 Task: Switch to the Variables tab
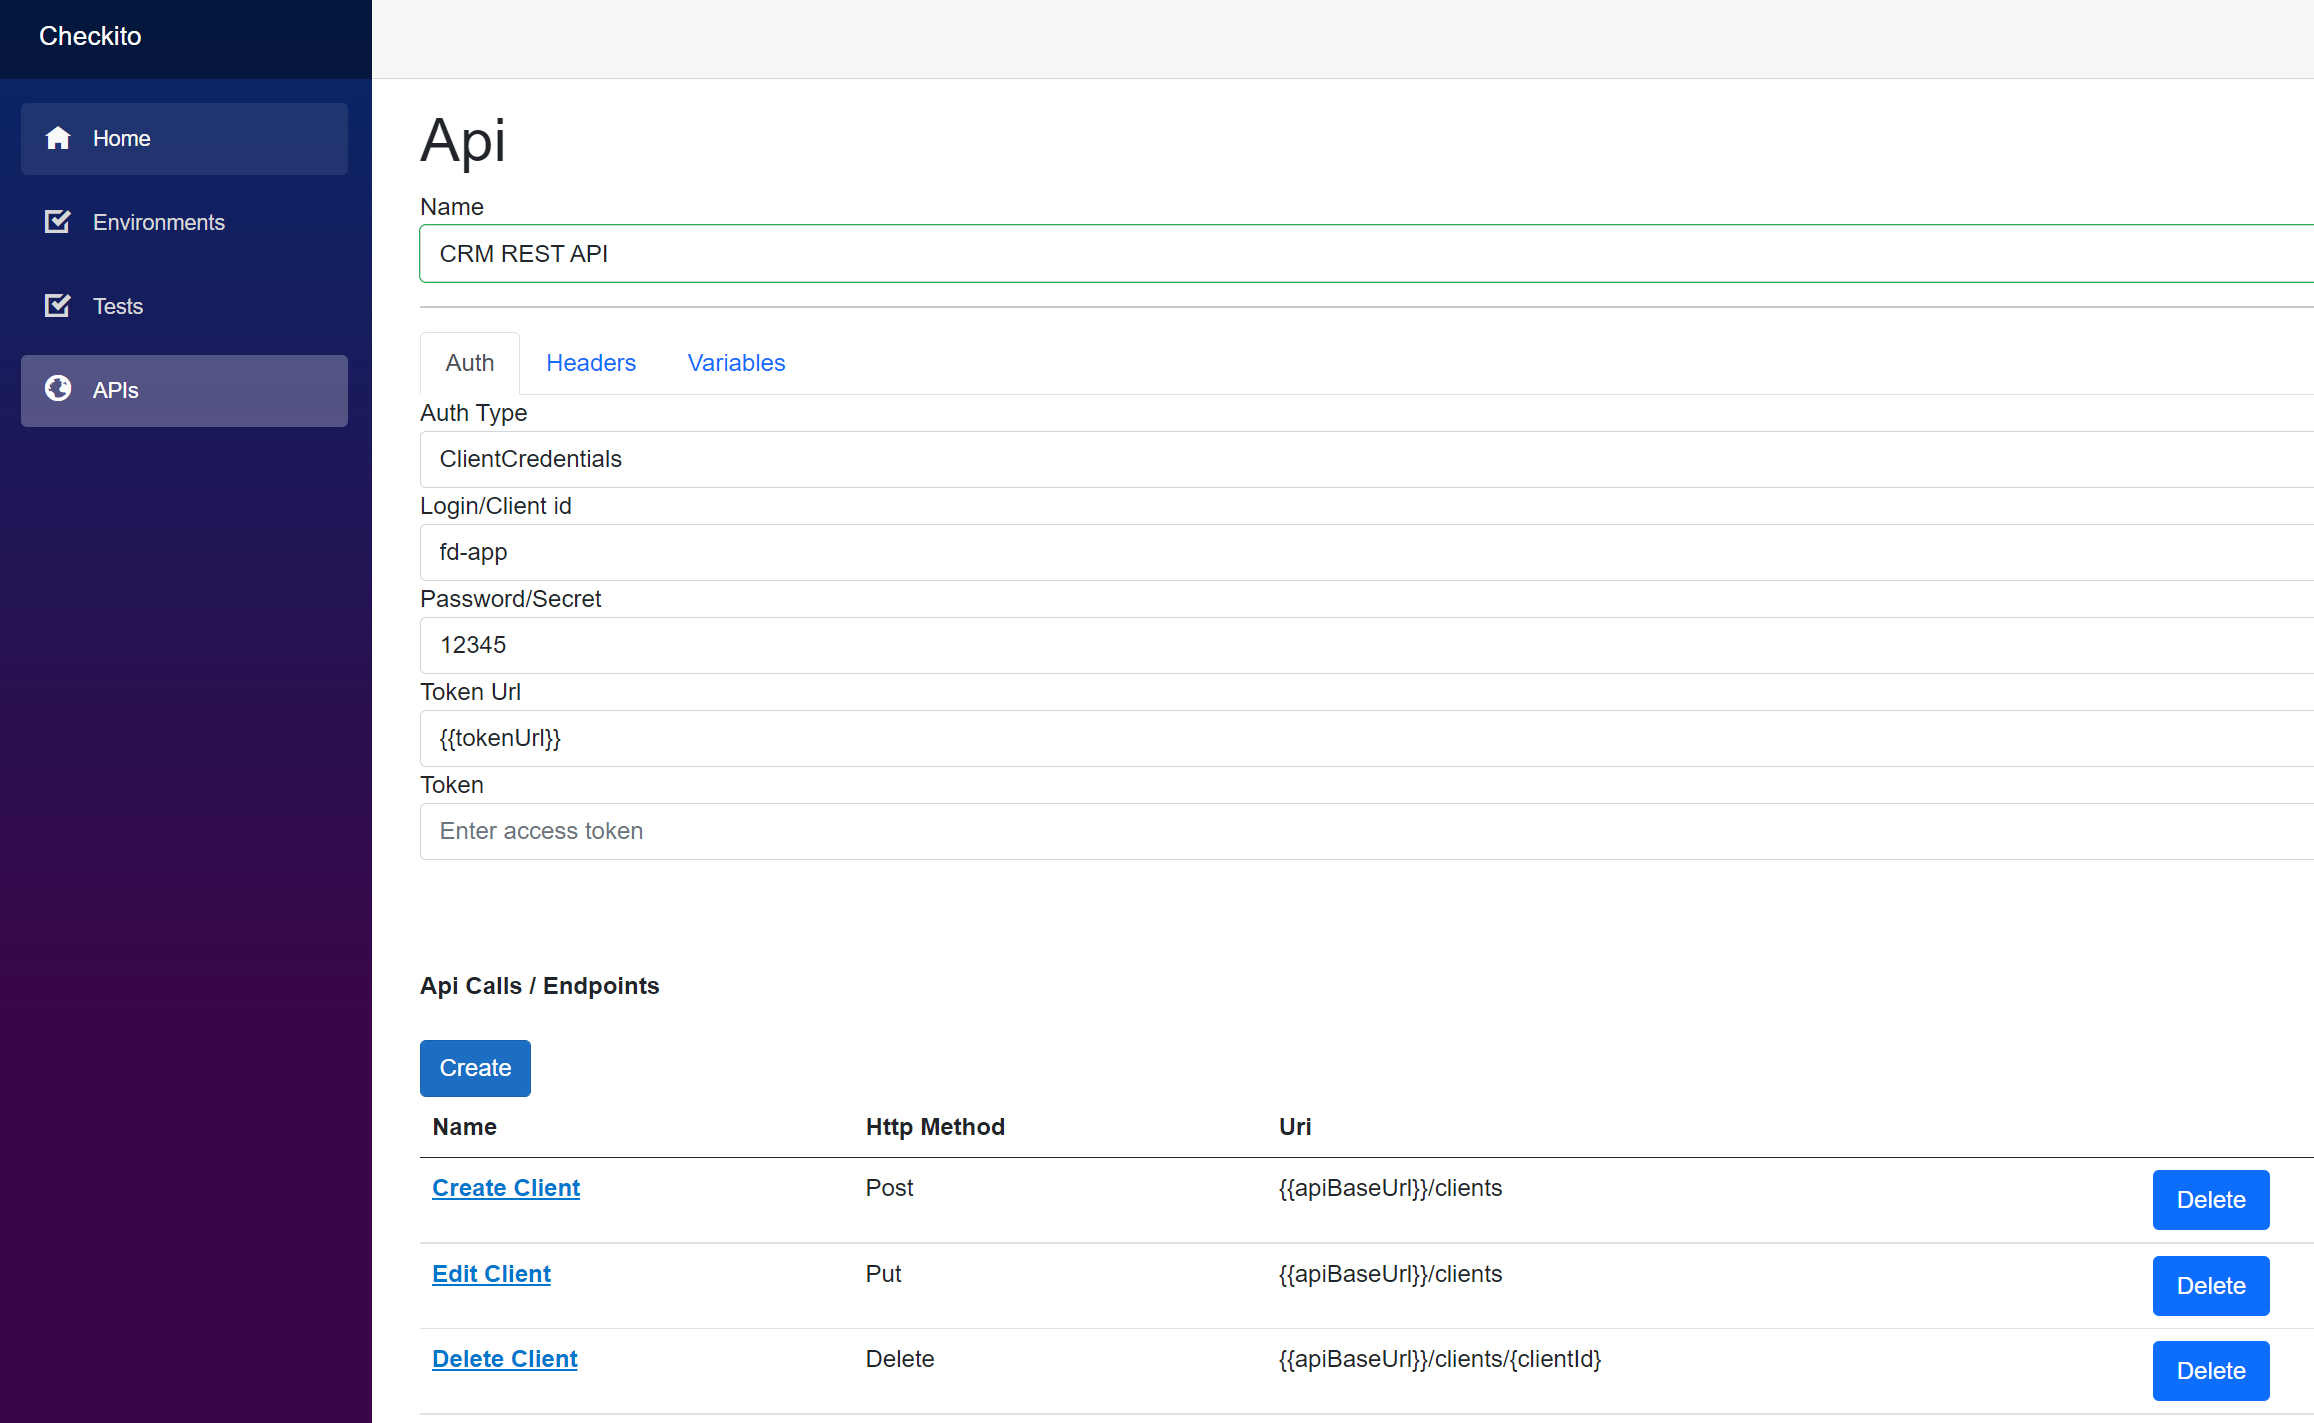(x=736, y=363)
